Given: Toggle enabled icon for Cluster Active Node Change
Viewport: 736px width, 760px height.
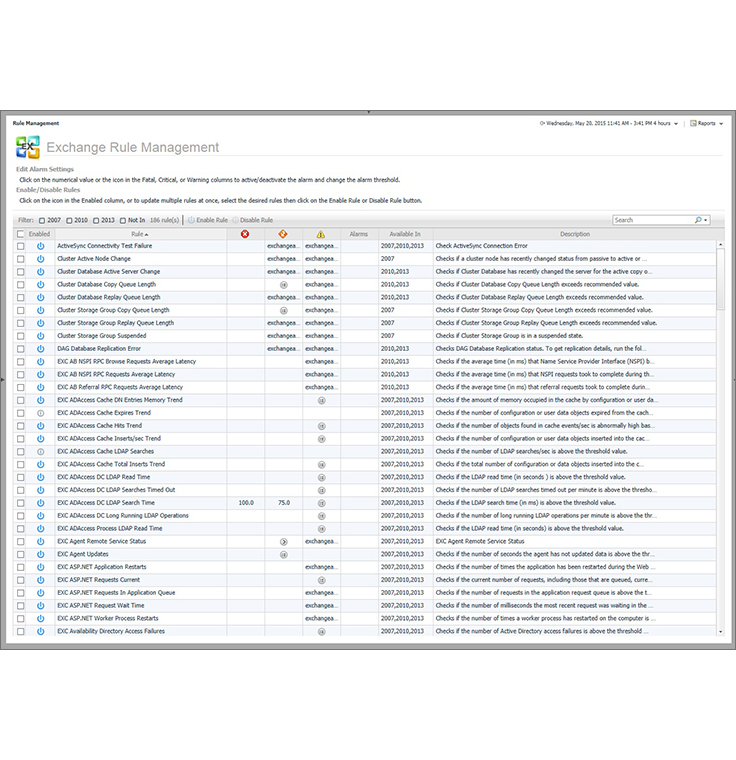Looking at the screenshot, I should (41, 259).
